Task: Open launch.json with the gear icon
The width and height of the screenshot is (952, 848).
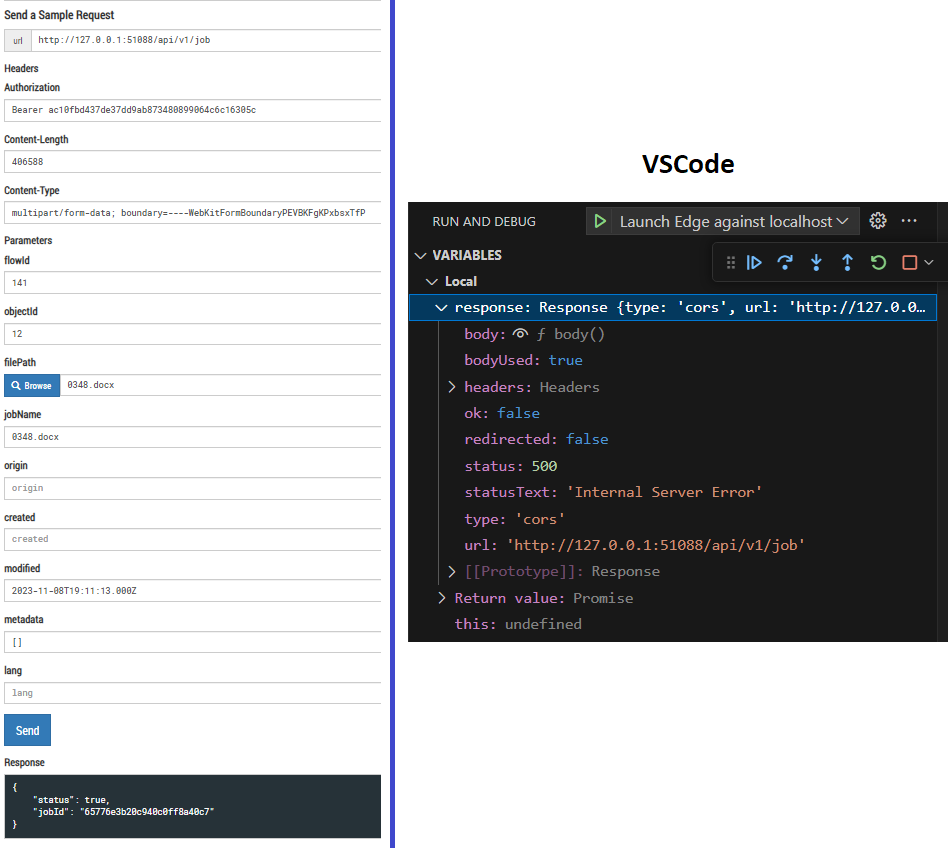Action: pos(878,221)
